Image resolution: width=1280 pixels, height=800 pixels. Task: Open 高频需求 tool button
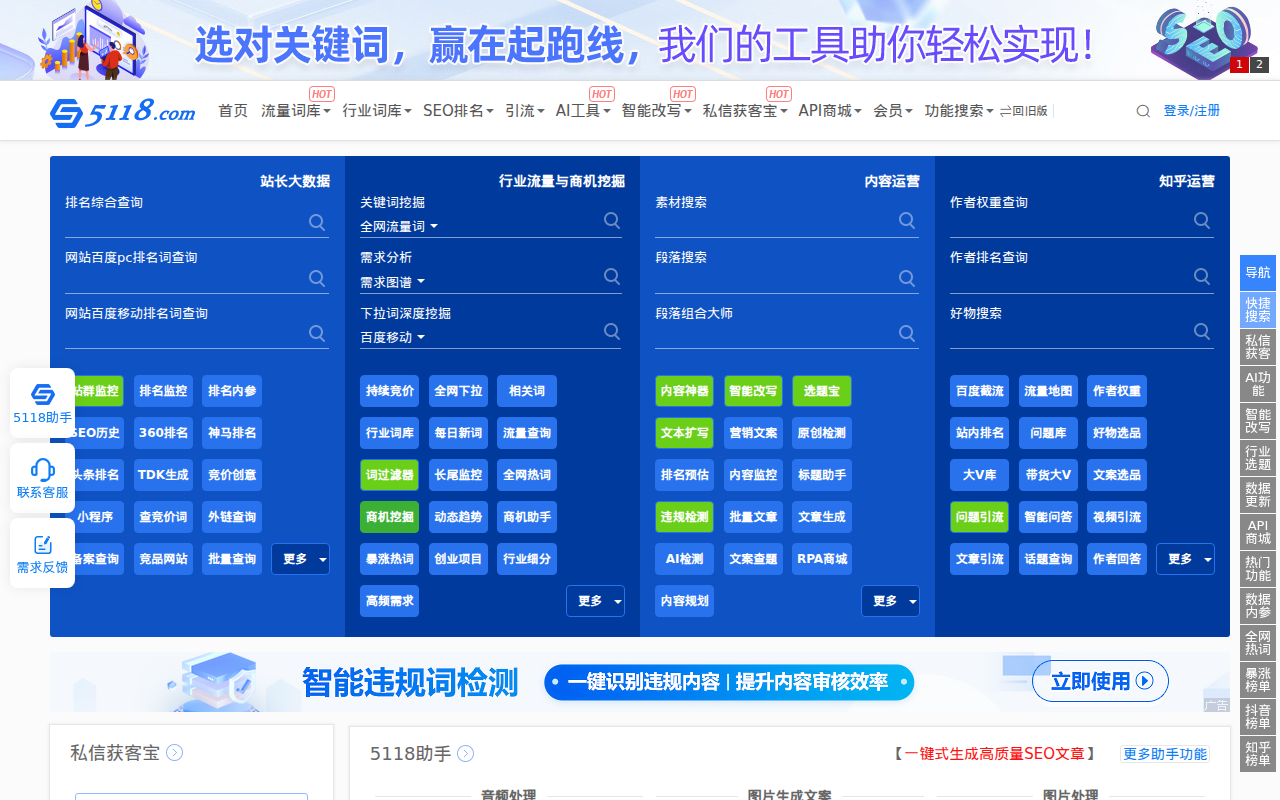tap(389, 601)
